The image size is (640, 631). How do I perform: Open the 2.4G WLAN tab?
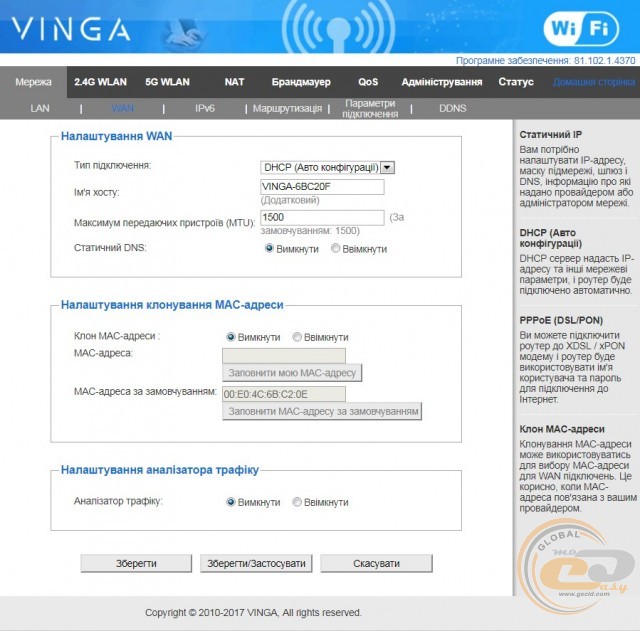point(100,82)
